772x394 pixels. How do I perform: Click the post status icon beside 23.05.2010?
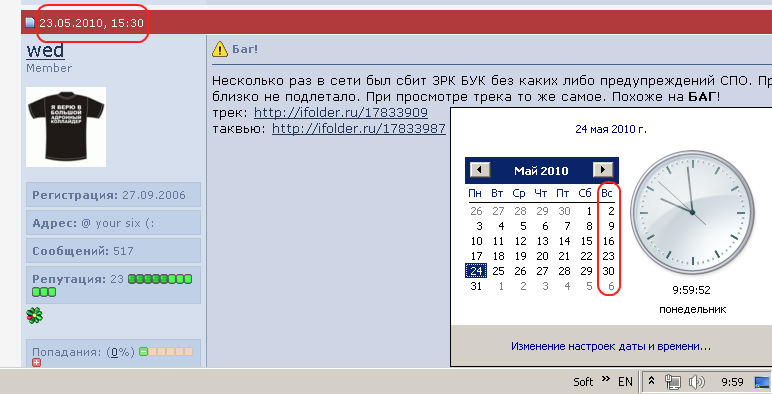30,23
